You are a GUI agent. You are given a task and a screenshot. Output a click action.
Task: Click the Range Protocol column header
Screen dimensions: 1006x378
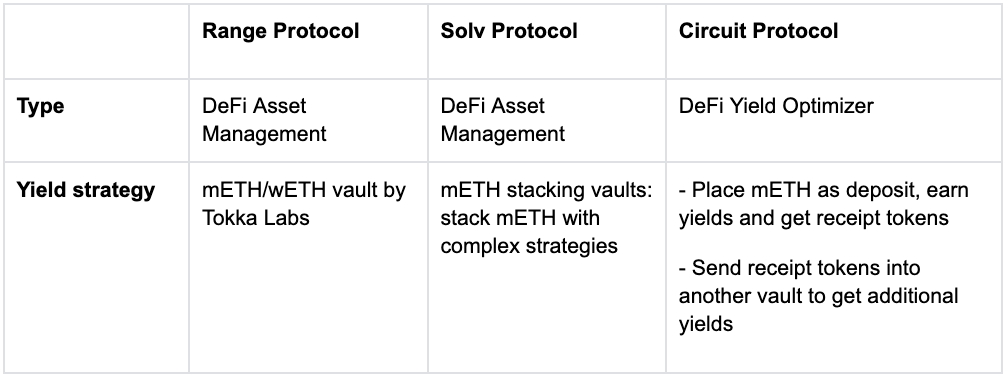(280, 31)
